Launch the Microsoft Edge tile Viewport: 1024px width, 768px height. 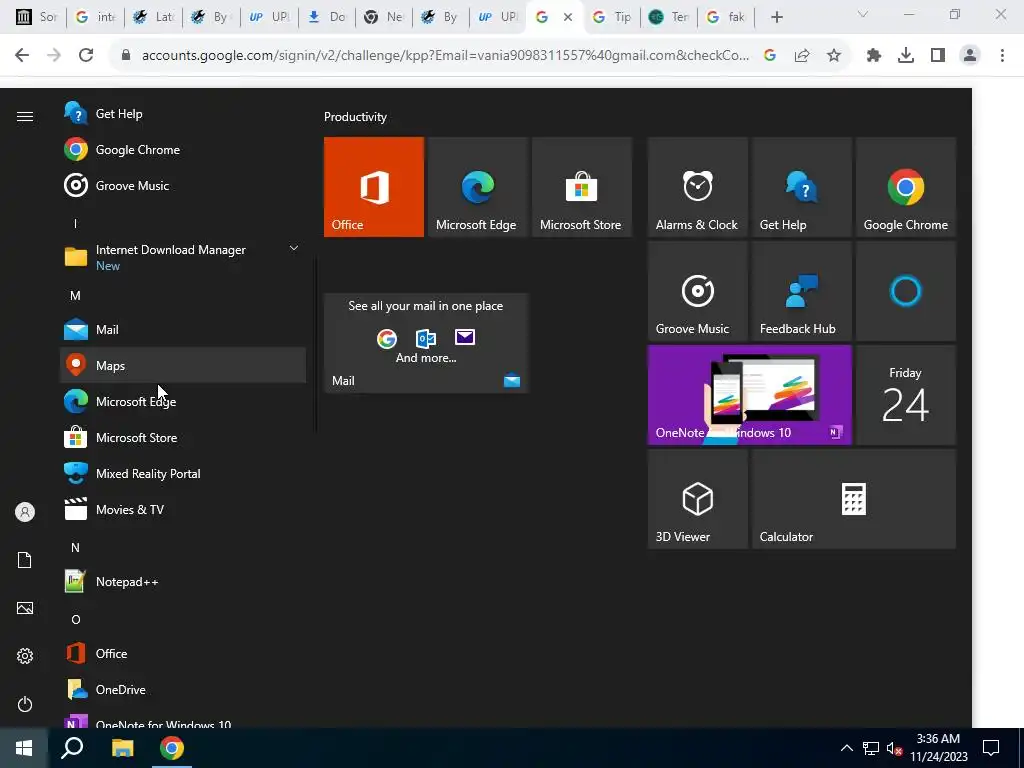coord(477,187)
